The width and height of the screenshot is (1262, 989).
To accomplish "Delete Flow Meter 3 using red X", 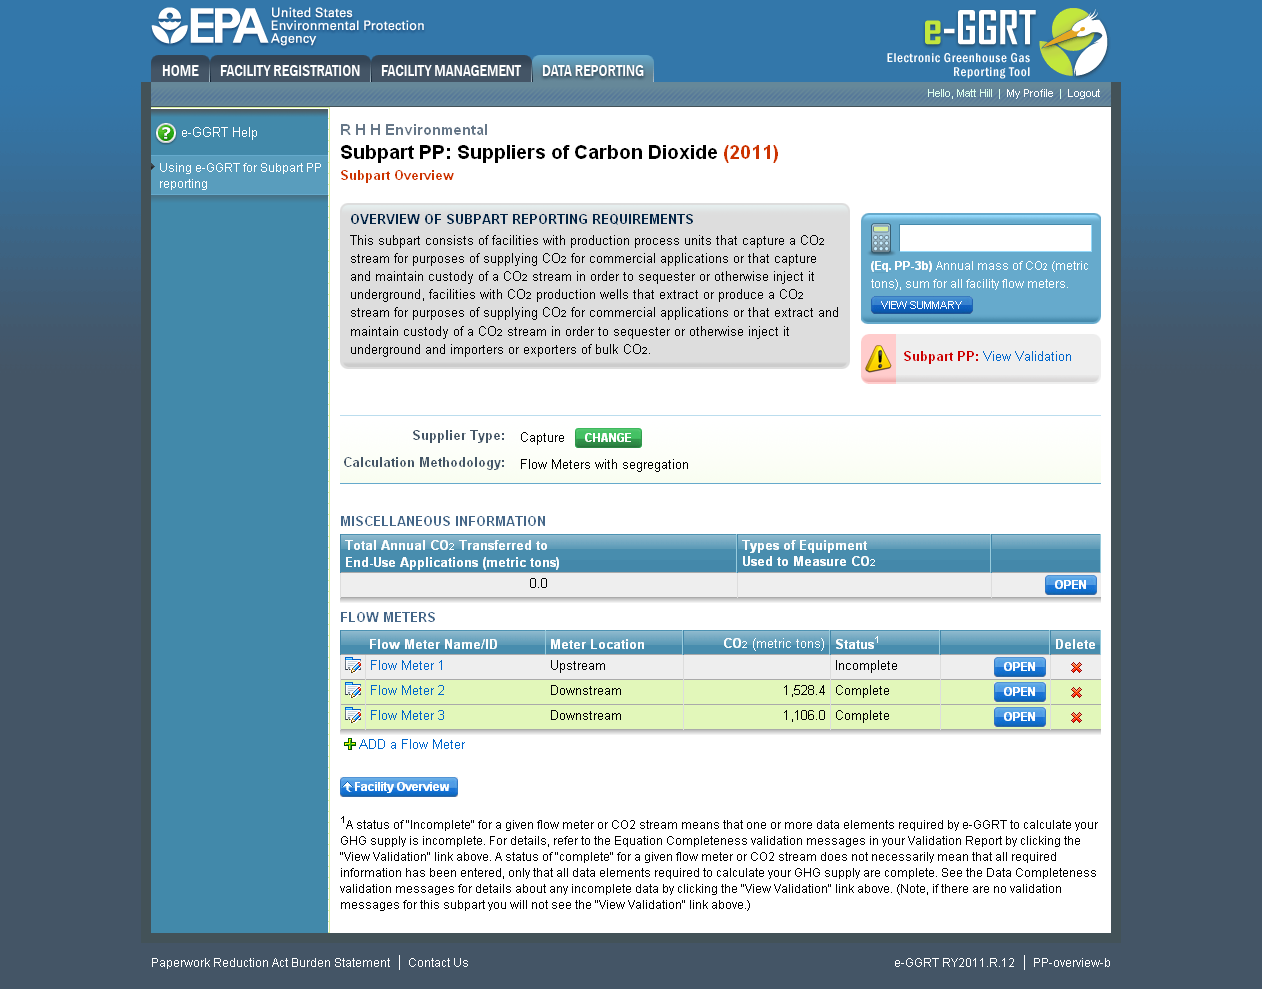I will pos(1076,717).
